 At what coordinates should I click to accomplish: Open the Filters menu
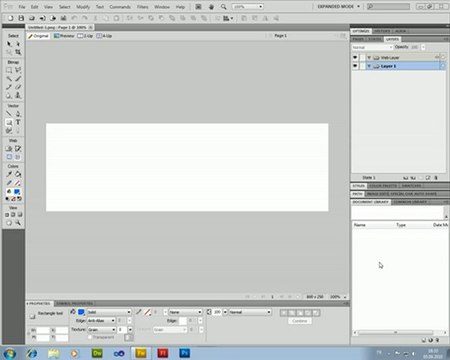[x=142, y=7]
